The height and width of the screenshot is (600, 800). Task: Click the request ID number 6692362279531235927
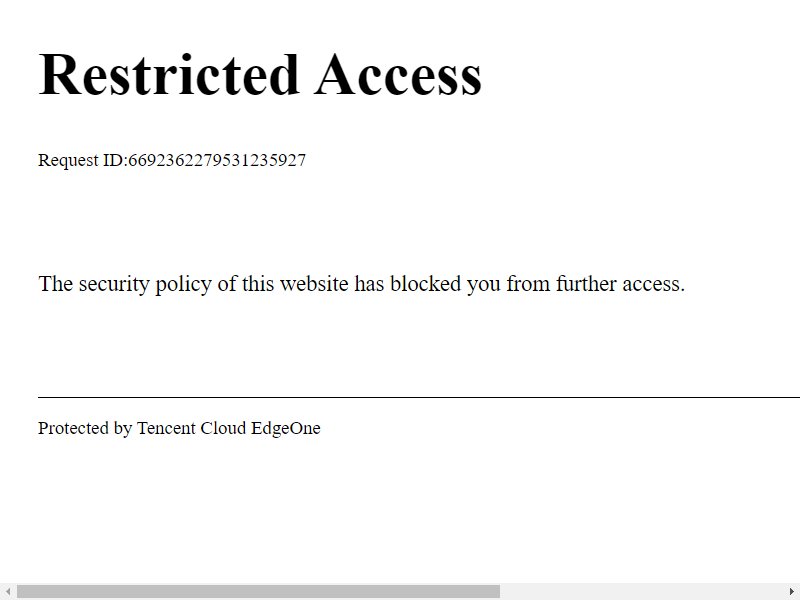217,160
